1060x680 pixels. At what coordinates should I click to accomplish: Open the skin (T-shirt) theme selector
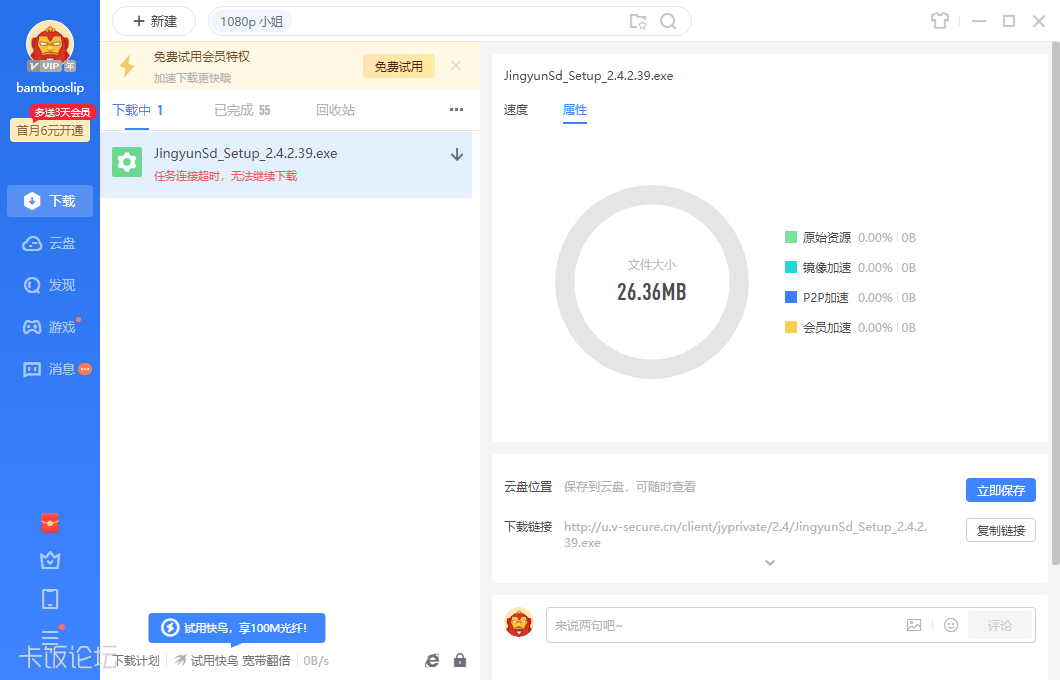coord(938,21)
